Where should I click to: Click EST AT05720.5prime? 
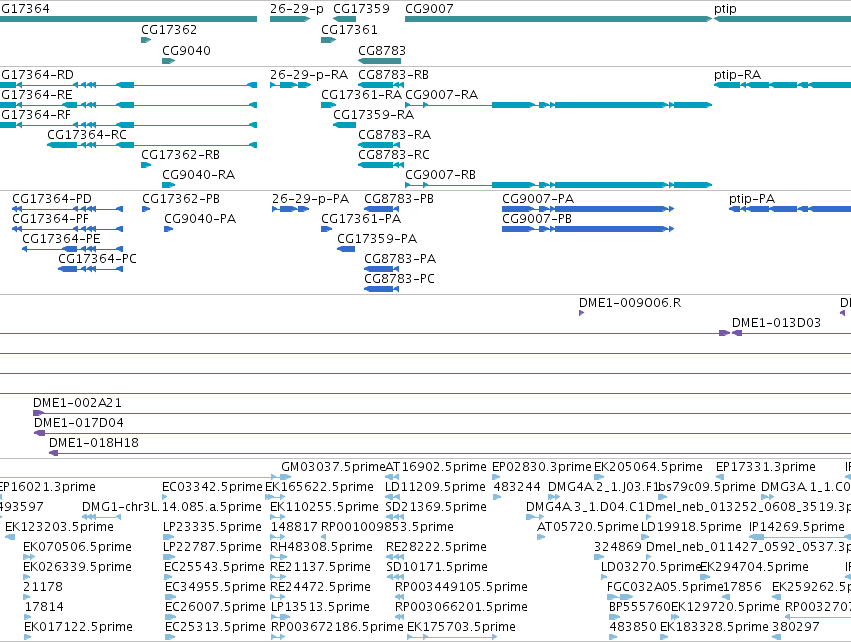coord(587,527)
